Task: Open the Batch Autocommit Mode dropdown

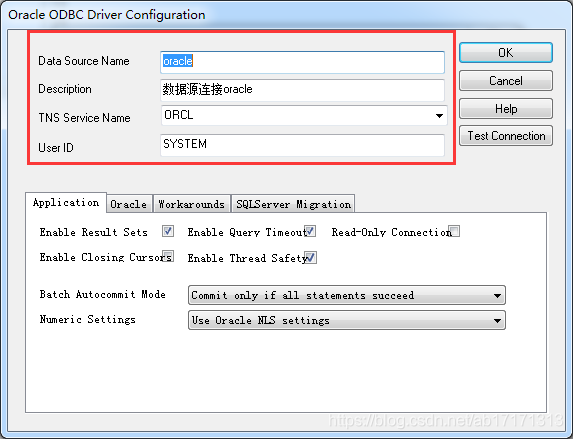Action: 346,295
